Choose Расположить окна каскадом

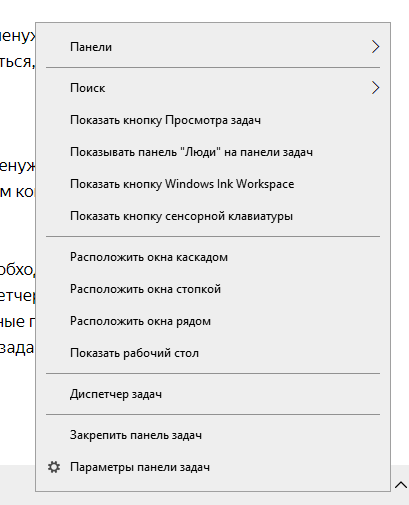(213, 257)
